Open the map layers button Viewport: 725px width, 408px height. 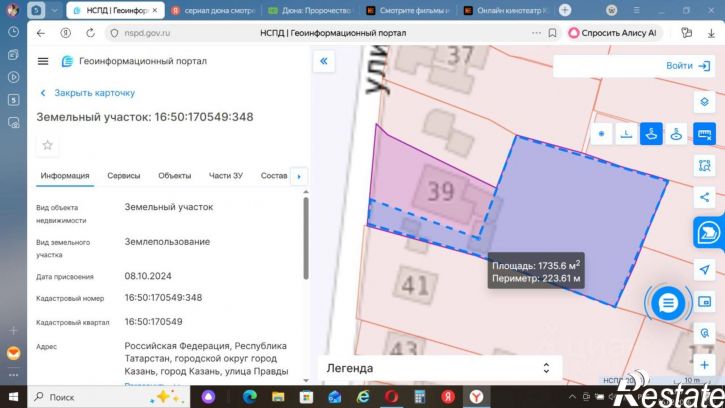[x=704, y=102]
